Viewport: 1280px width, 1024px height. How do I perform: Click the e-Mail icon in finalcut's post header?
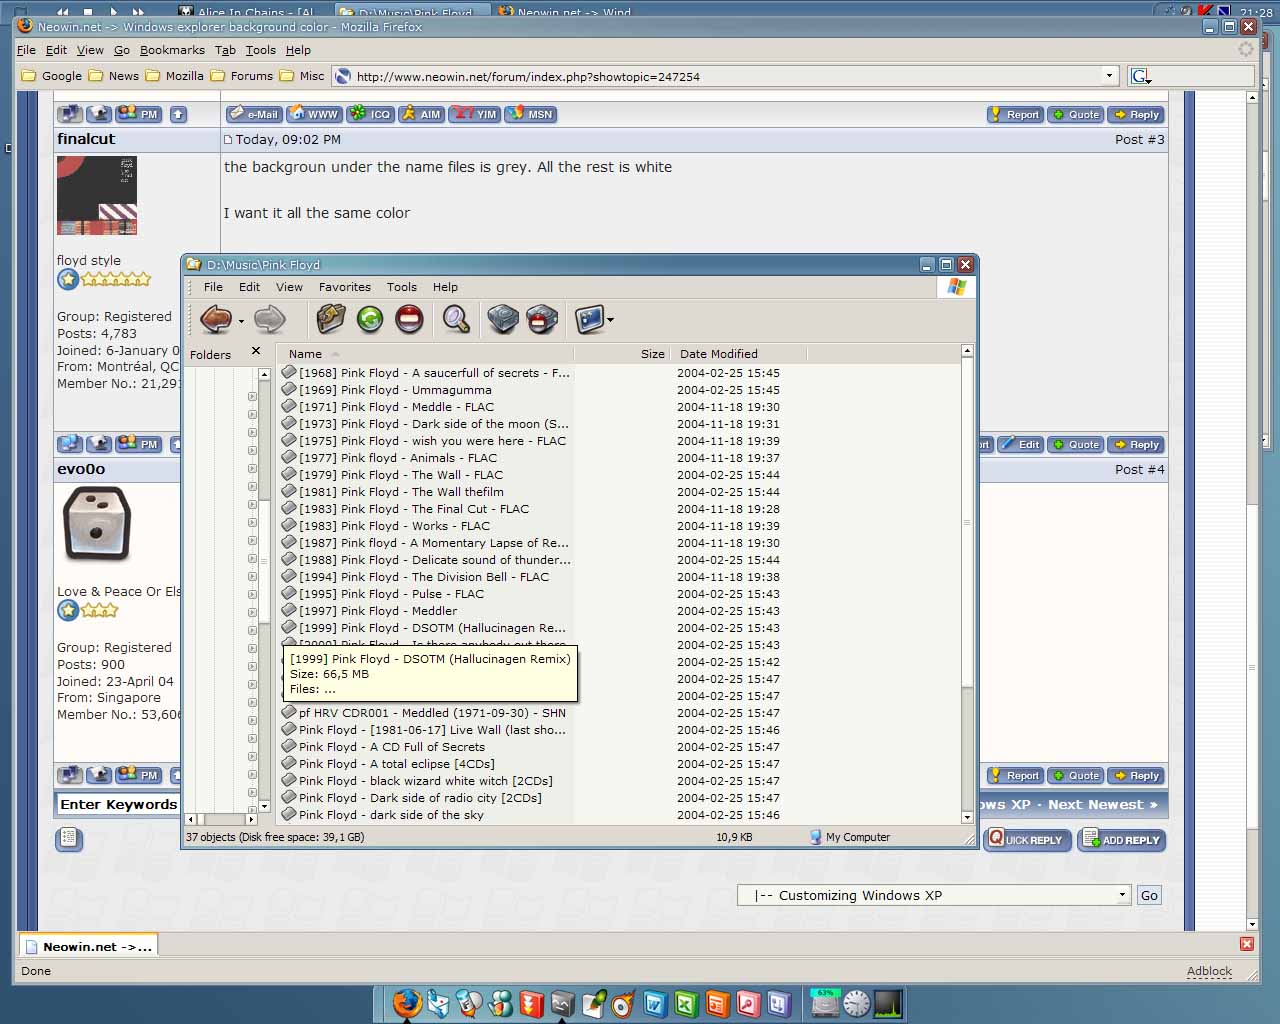click(253, 114)
